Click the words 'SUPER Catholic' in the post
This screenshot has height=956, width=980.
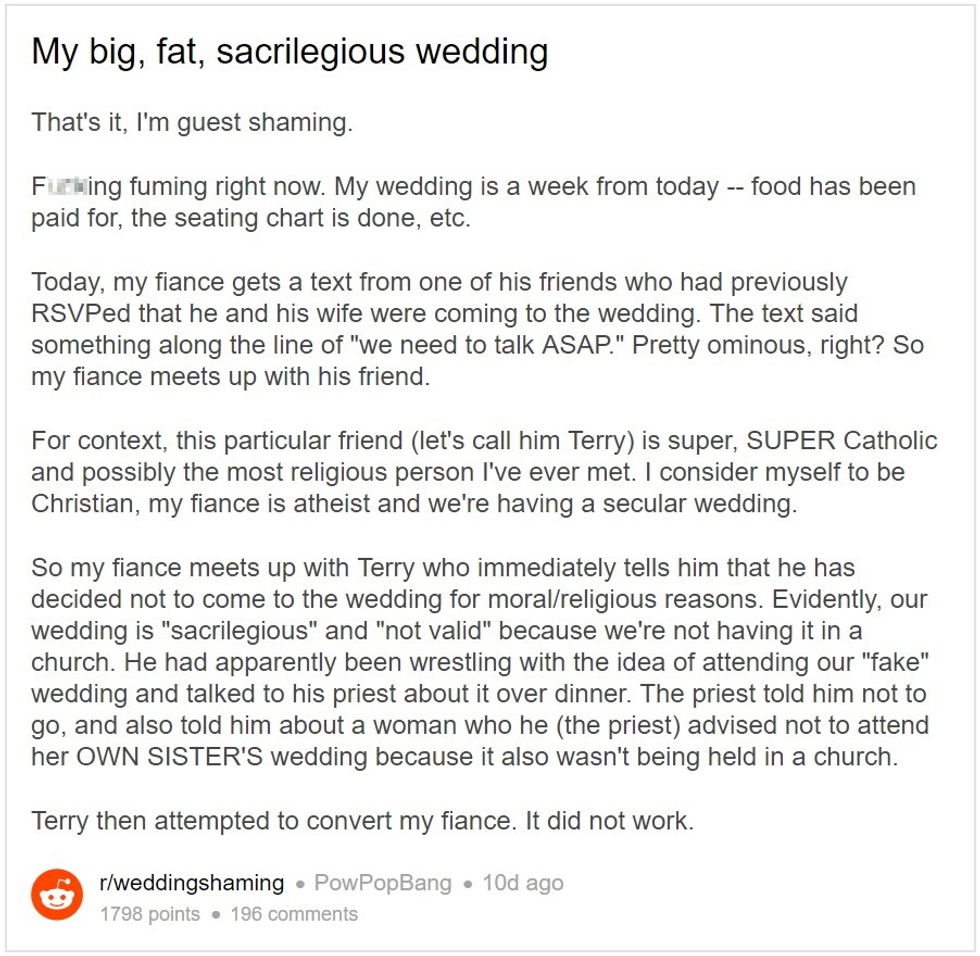841,441
